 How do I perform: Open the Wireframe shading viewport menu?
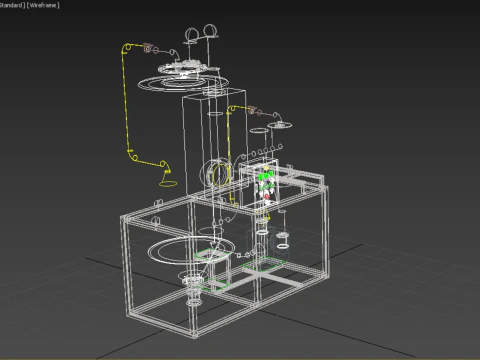(43, 5)
